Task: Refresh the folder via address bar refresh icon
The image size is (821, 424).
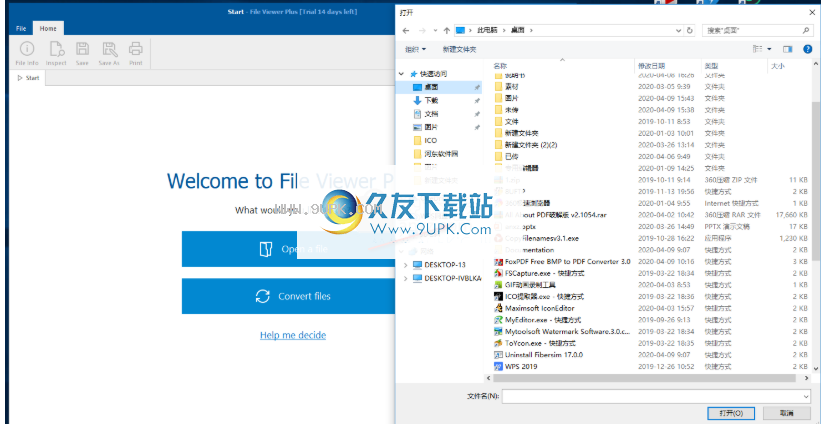Action: point(690,30)
